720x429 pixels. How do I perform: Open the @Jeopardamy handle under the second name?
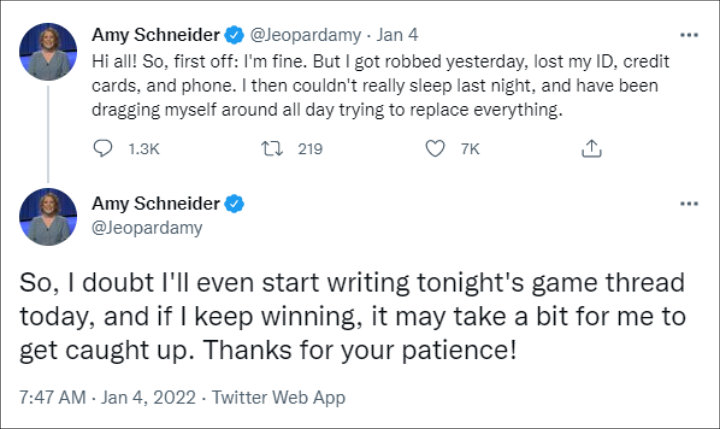point(147,228)
